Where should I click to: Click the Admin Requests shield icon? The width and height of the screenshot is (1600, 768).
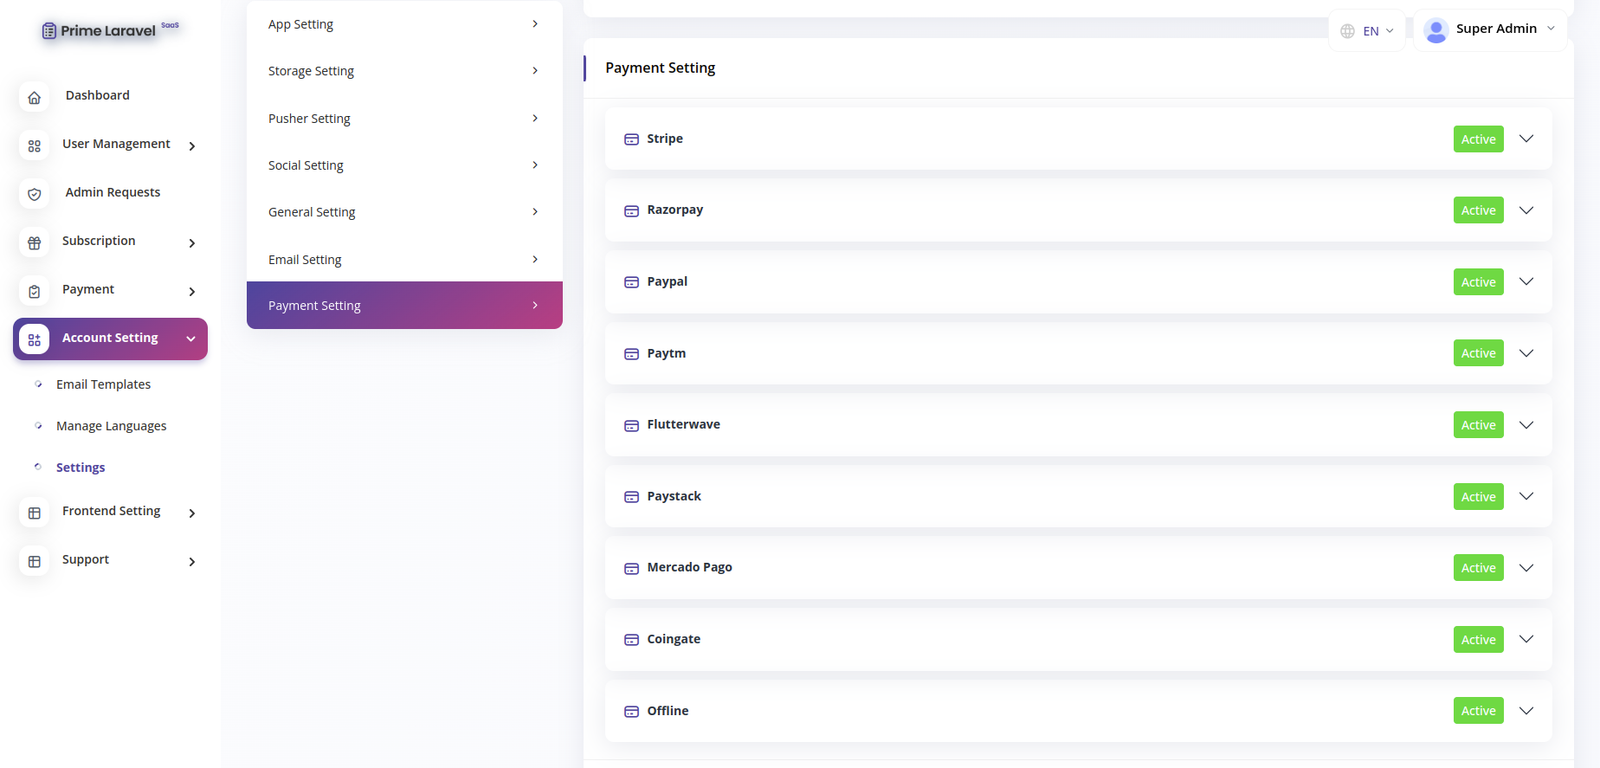[34, 194]
